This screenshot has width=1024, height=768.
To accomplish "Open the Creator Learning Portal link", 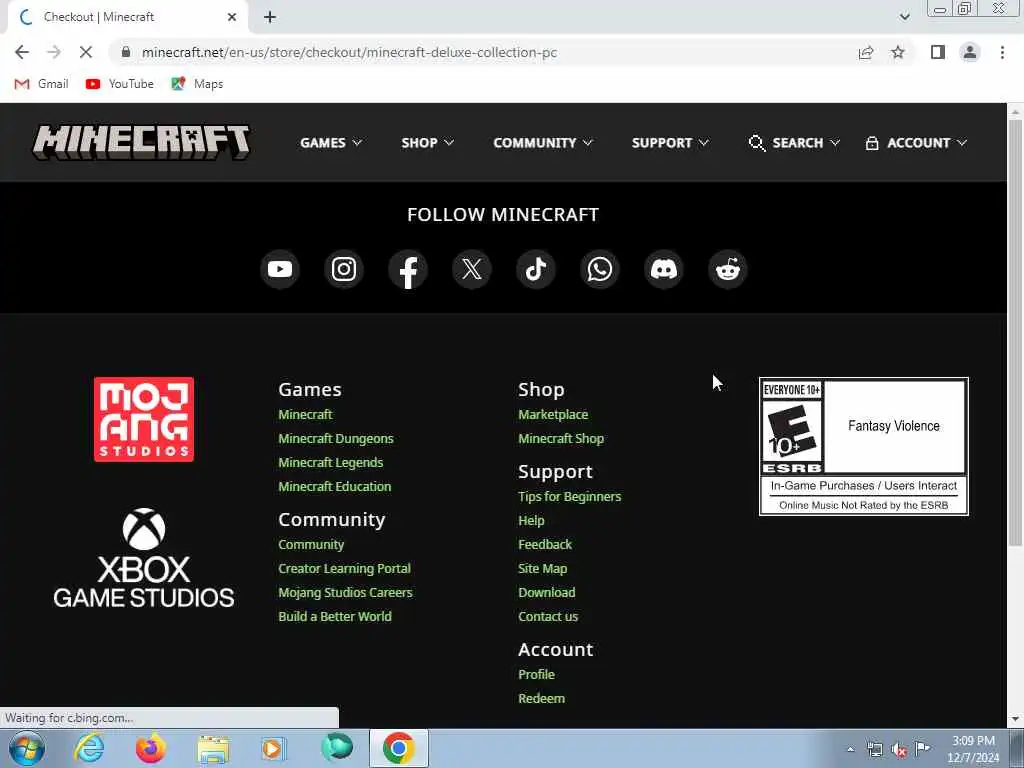I will (344, 569).
